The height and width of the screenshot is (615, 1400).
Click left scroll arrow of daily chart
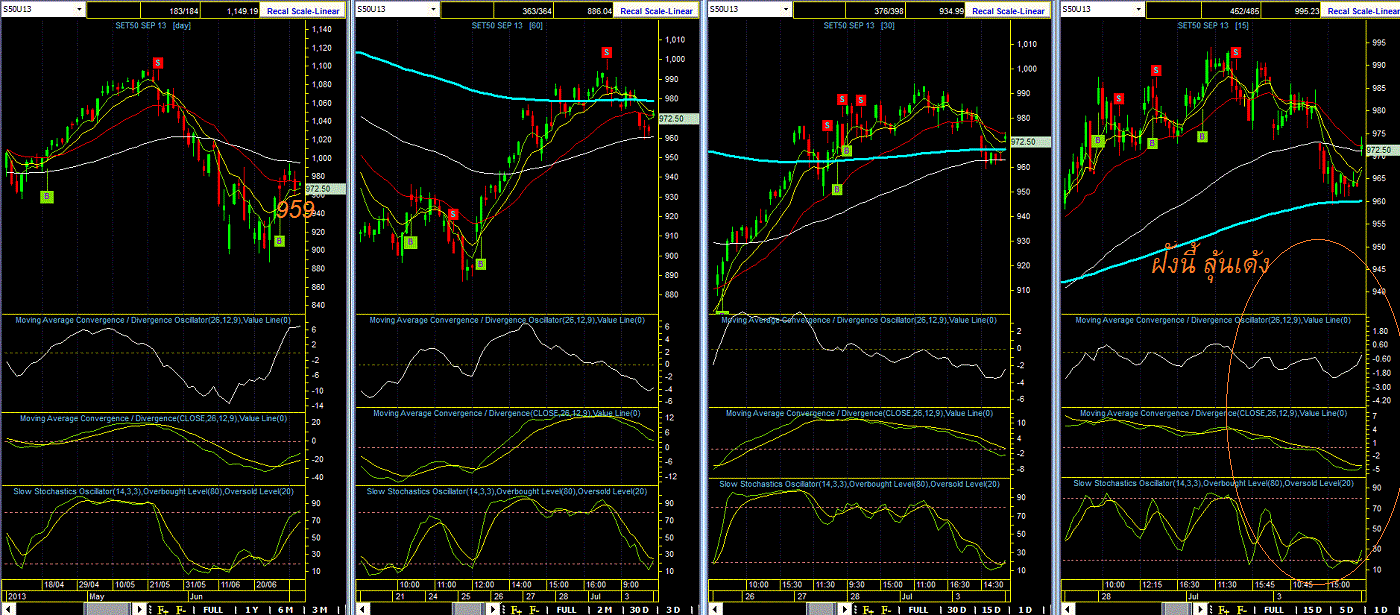[x=8, y=609]
